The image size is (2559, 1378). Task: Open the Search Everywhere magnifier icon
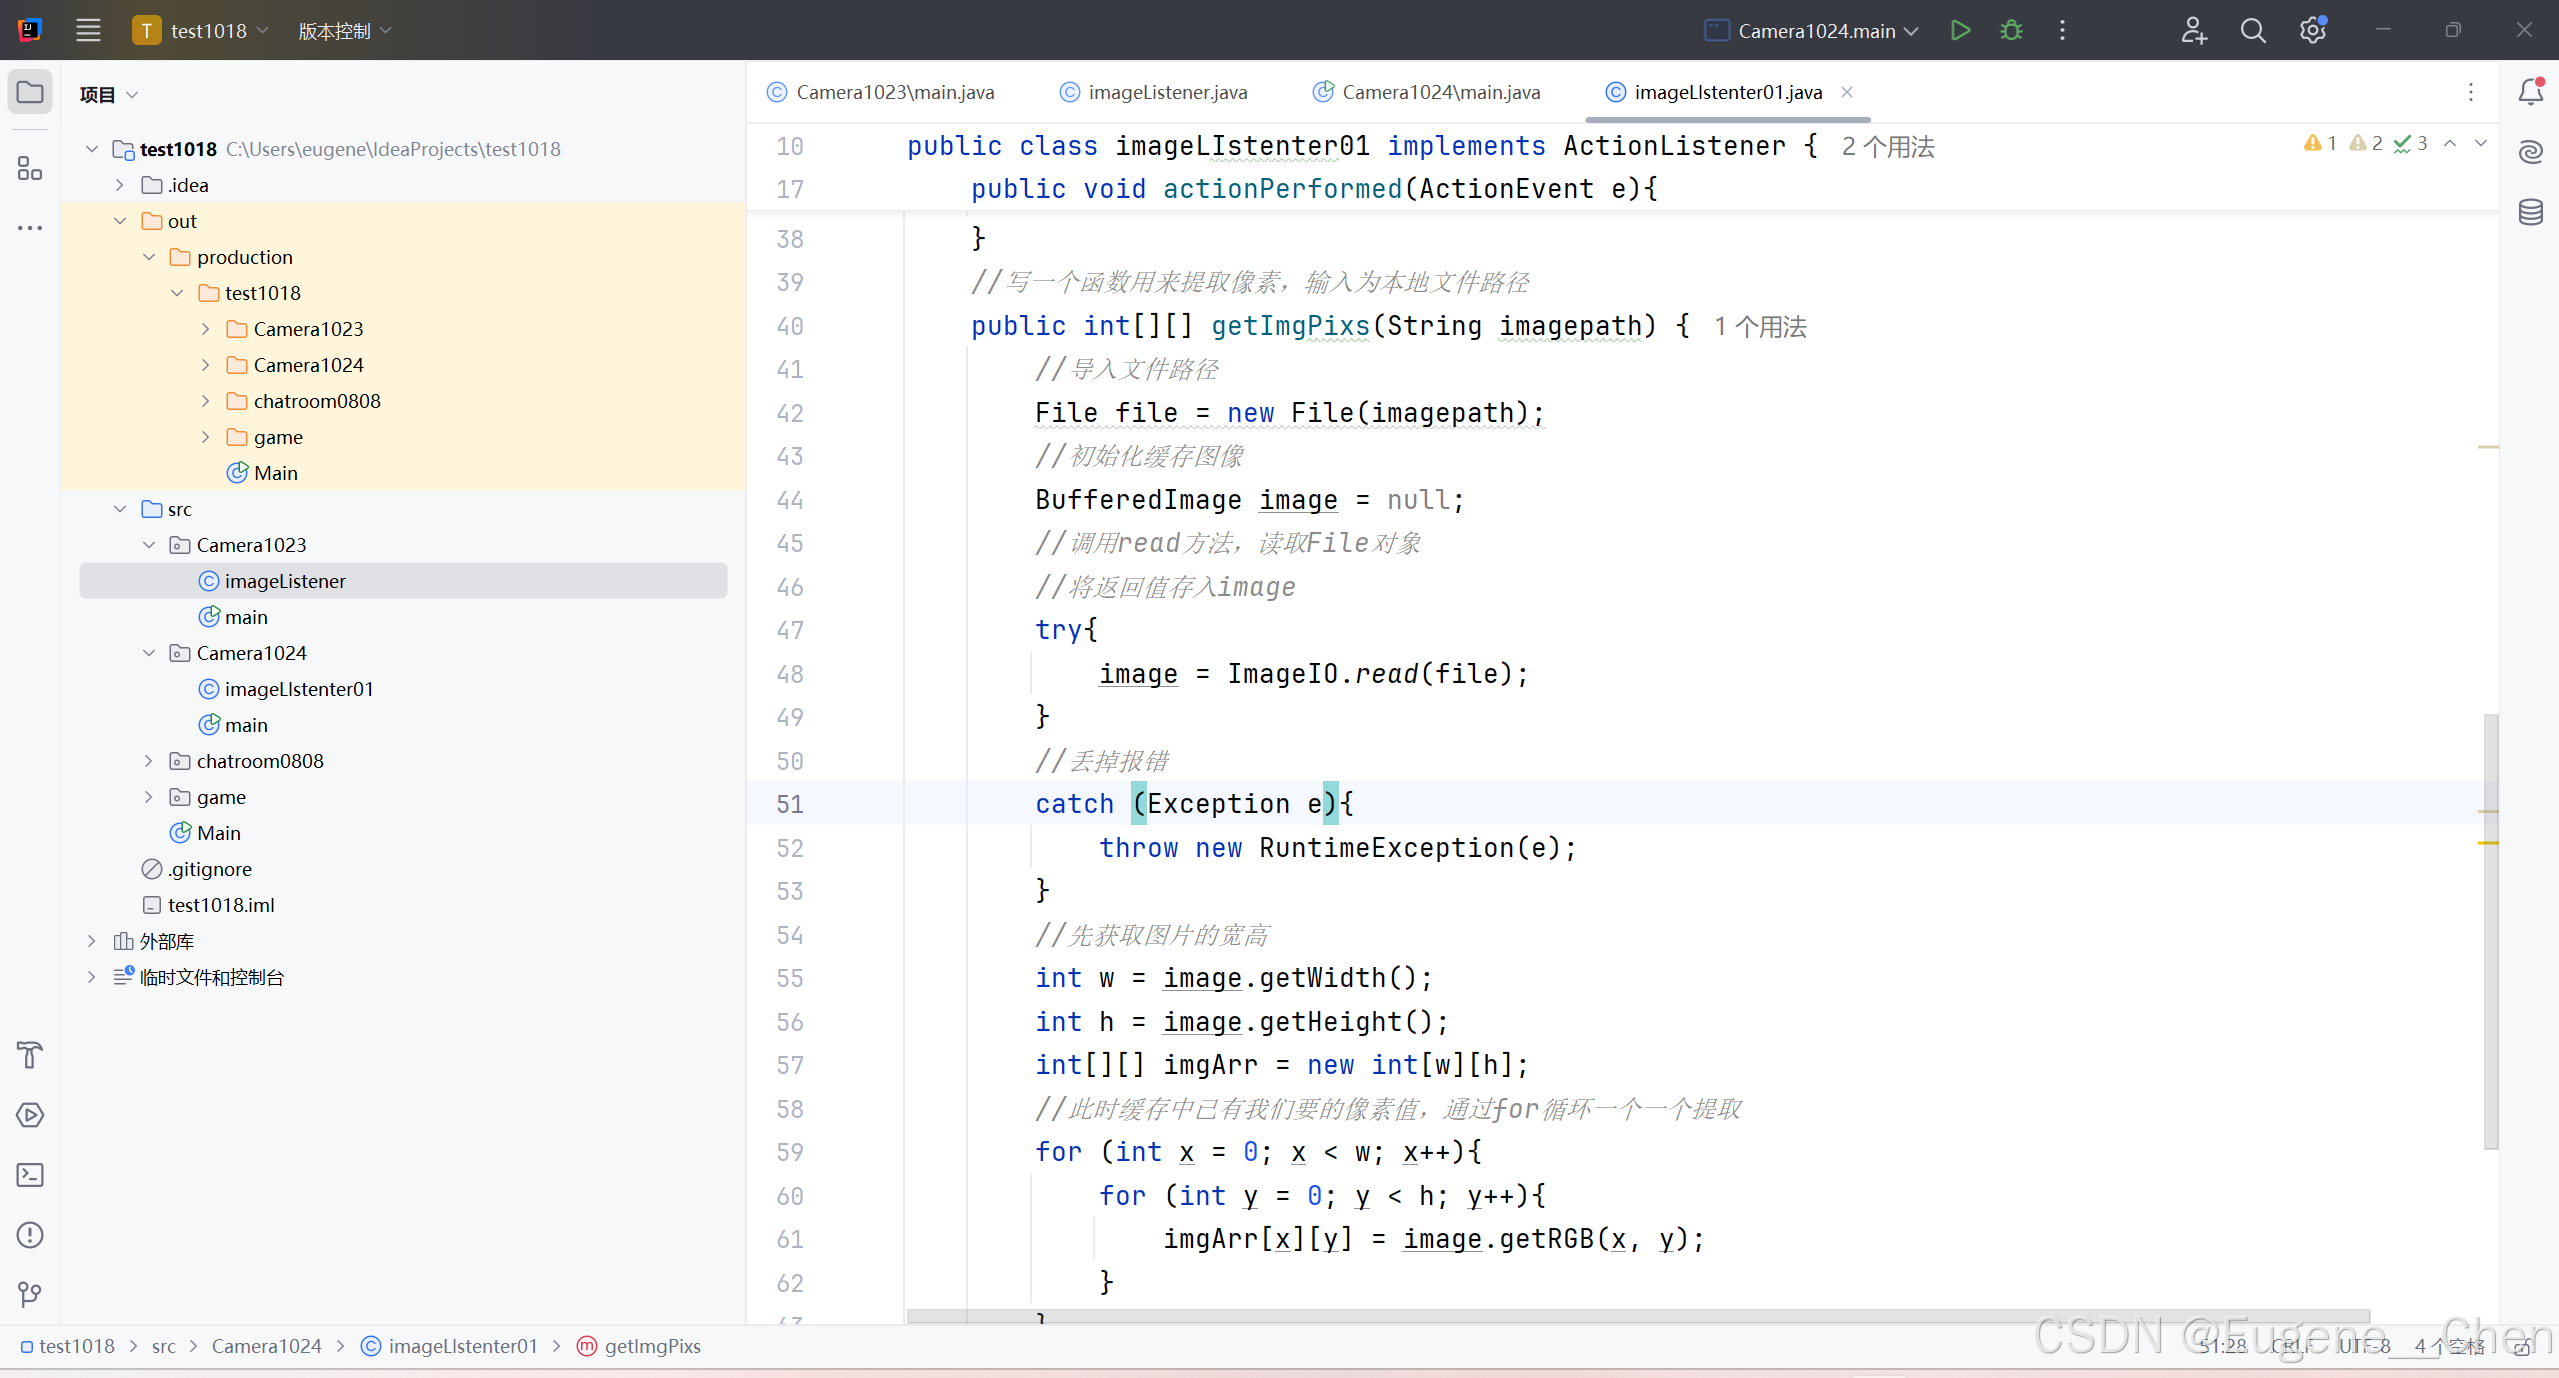tap(2252, 30)
